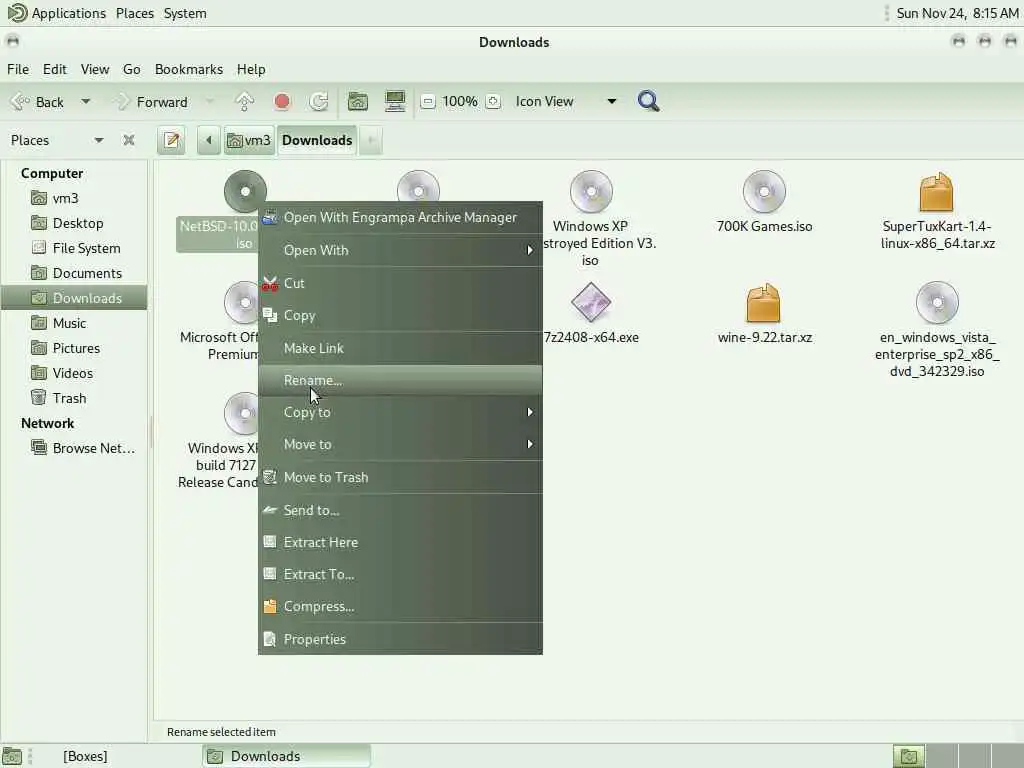Open the Back history dropdown arrow

86,101
